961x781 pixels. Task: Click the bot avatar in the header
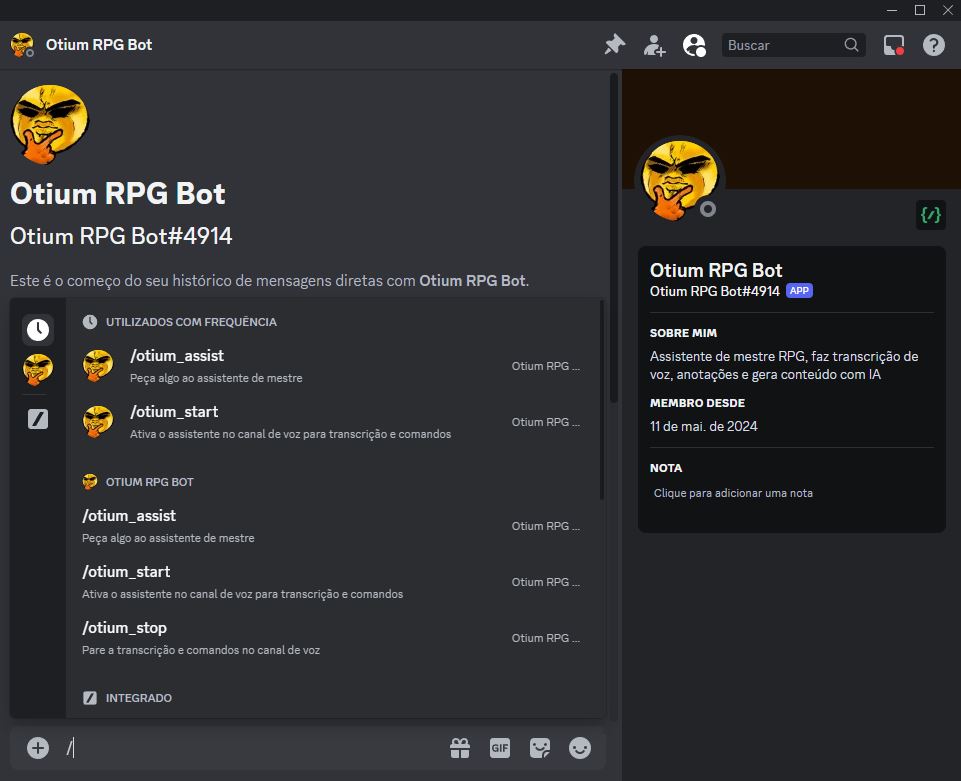(x=22, y=45)
